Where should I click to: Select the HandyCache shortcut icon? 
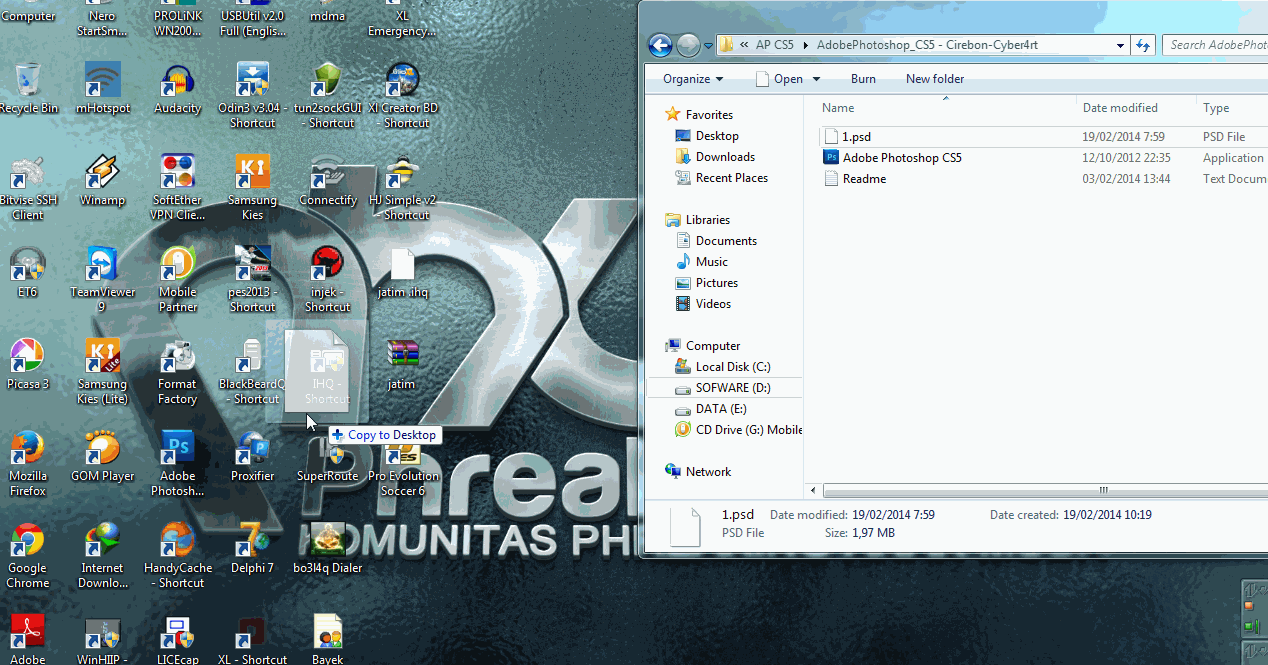(x=178, y=556)
